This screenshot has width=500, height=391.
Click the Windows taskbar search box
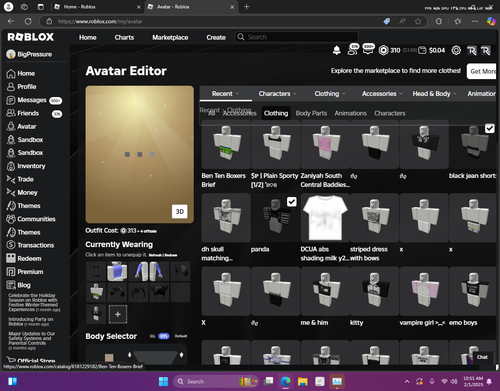216,381
